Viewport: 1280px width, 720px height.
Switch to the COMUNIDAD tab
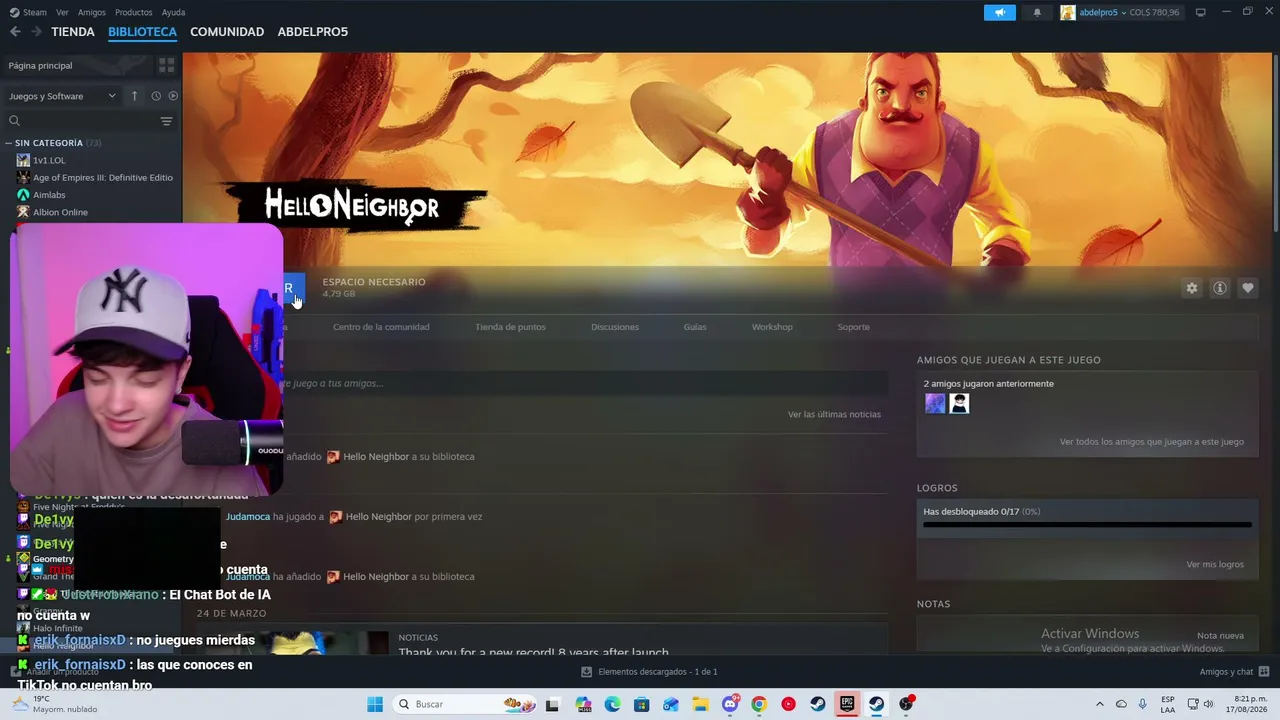[227, 32]
